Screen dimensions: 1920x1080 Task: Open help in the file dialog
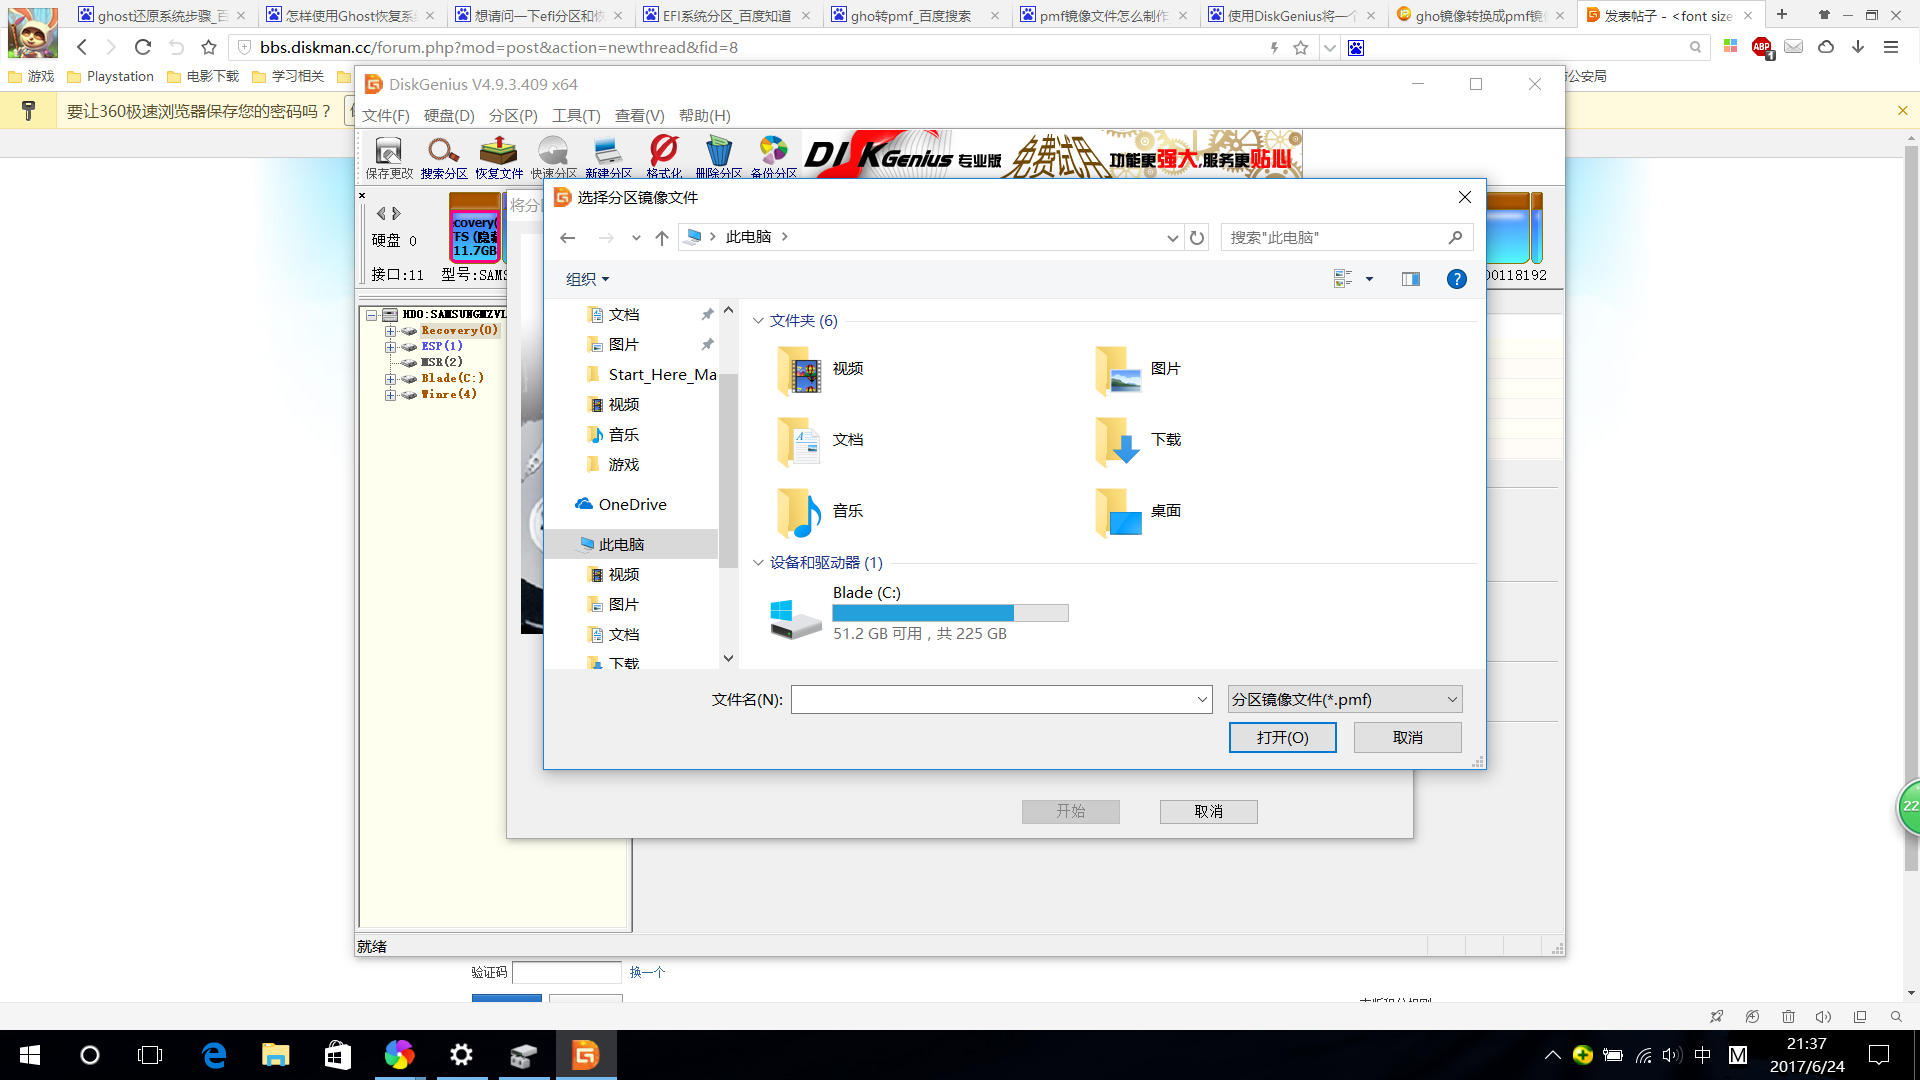pos(1457,279)
